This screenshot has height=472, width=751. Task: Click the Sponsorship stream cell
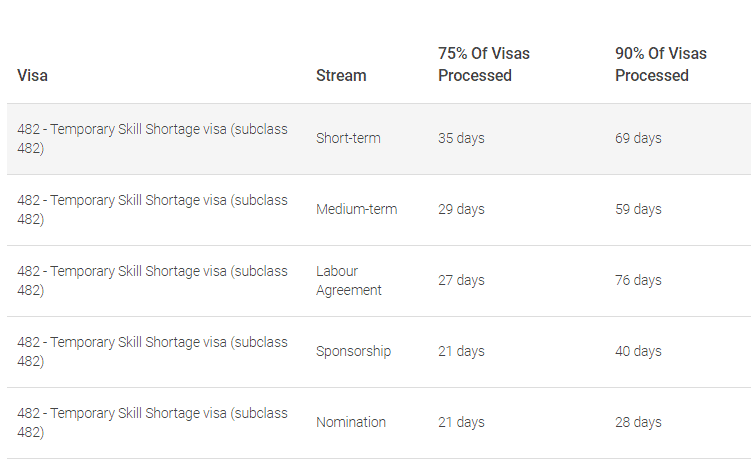pos(353,352)
